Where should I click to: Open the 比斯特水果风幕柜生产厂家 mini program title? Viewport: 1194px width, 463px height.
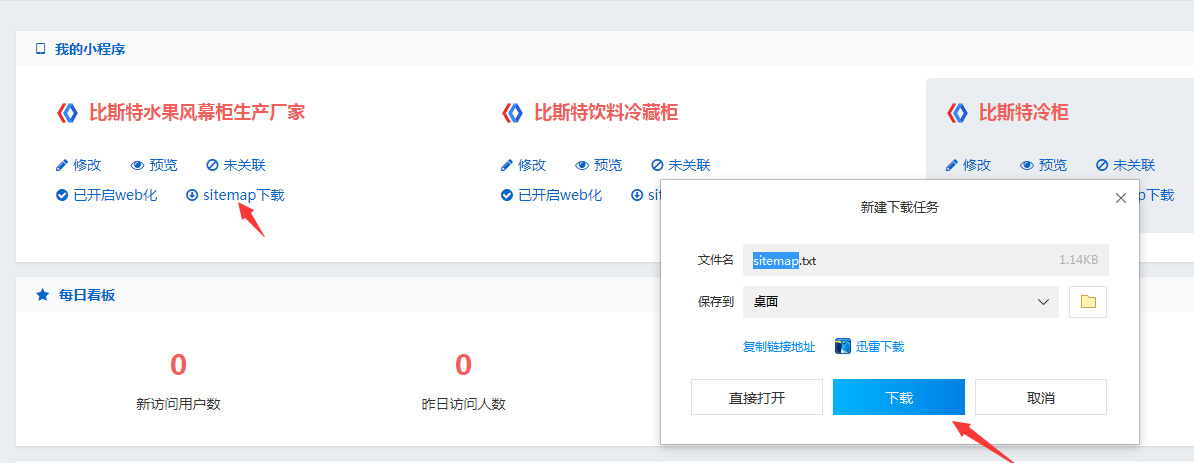pyautogui.click(x=197, y=113)
